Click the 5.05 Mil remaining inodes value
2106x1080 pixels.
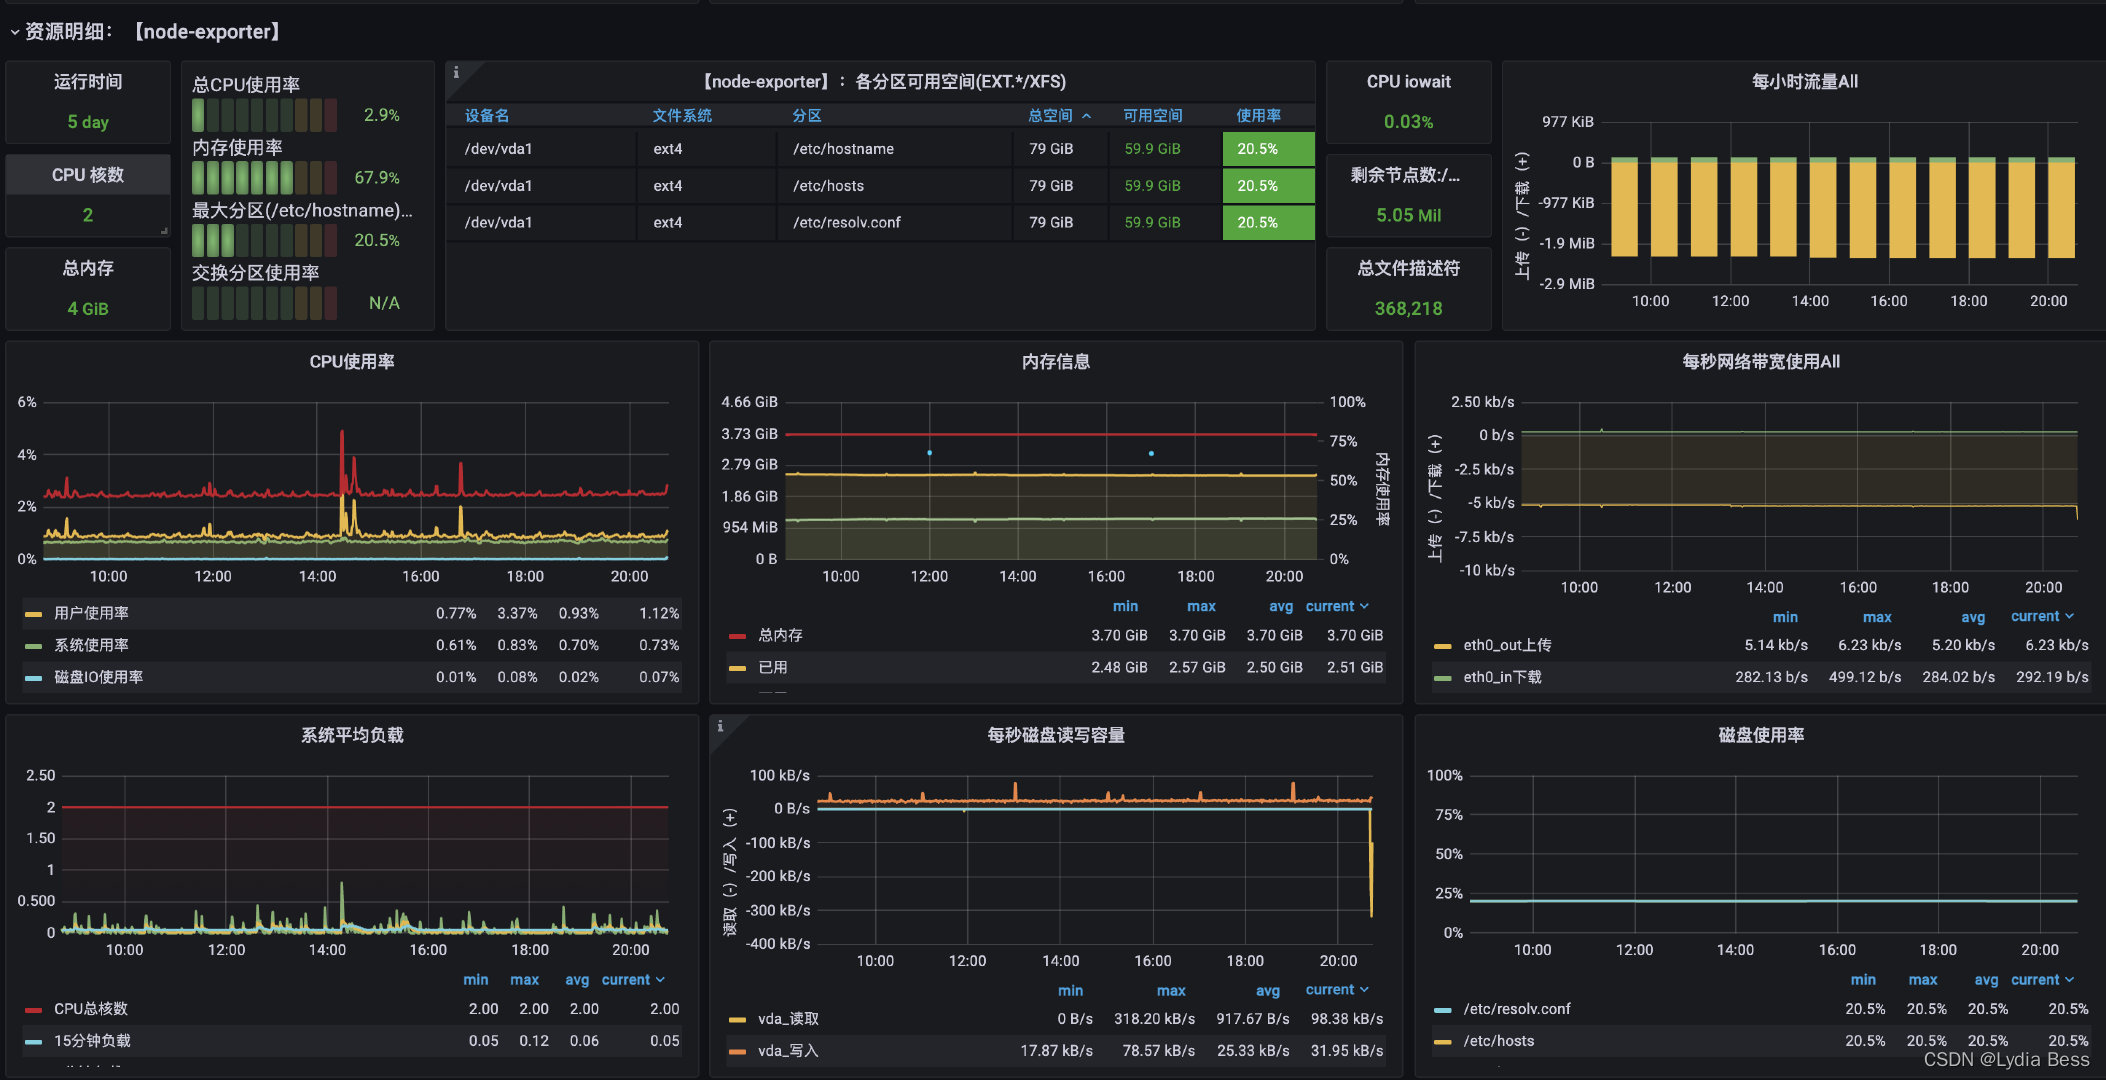(x=1408, y=215)
